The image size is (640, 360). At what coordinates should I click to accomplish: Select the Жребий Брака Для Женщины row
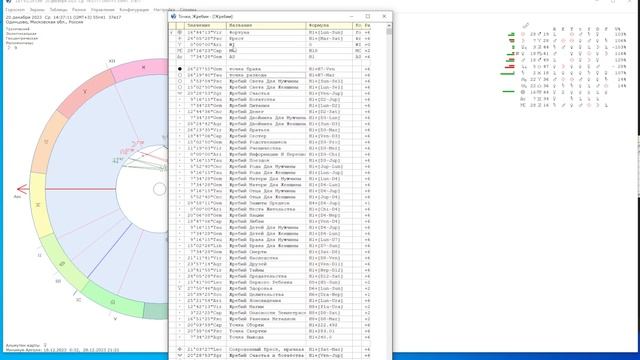click(x=269, y=246)
